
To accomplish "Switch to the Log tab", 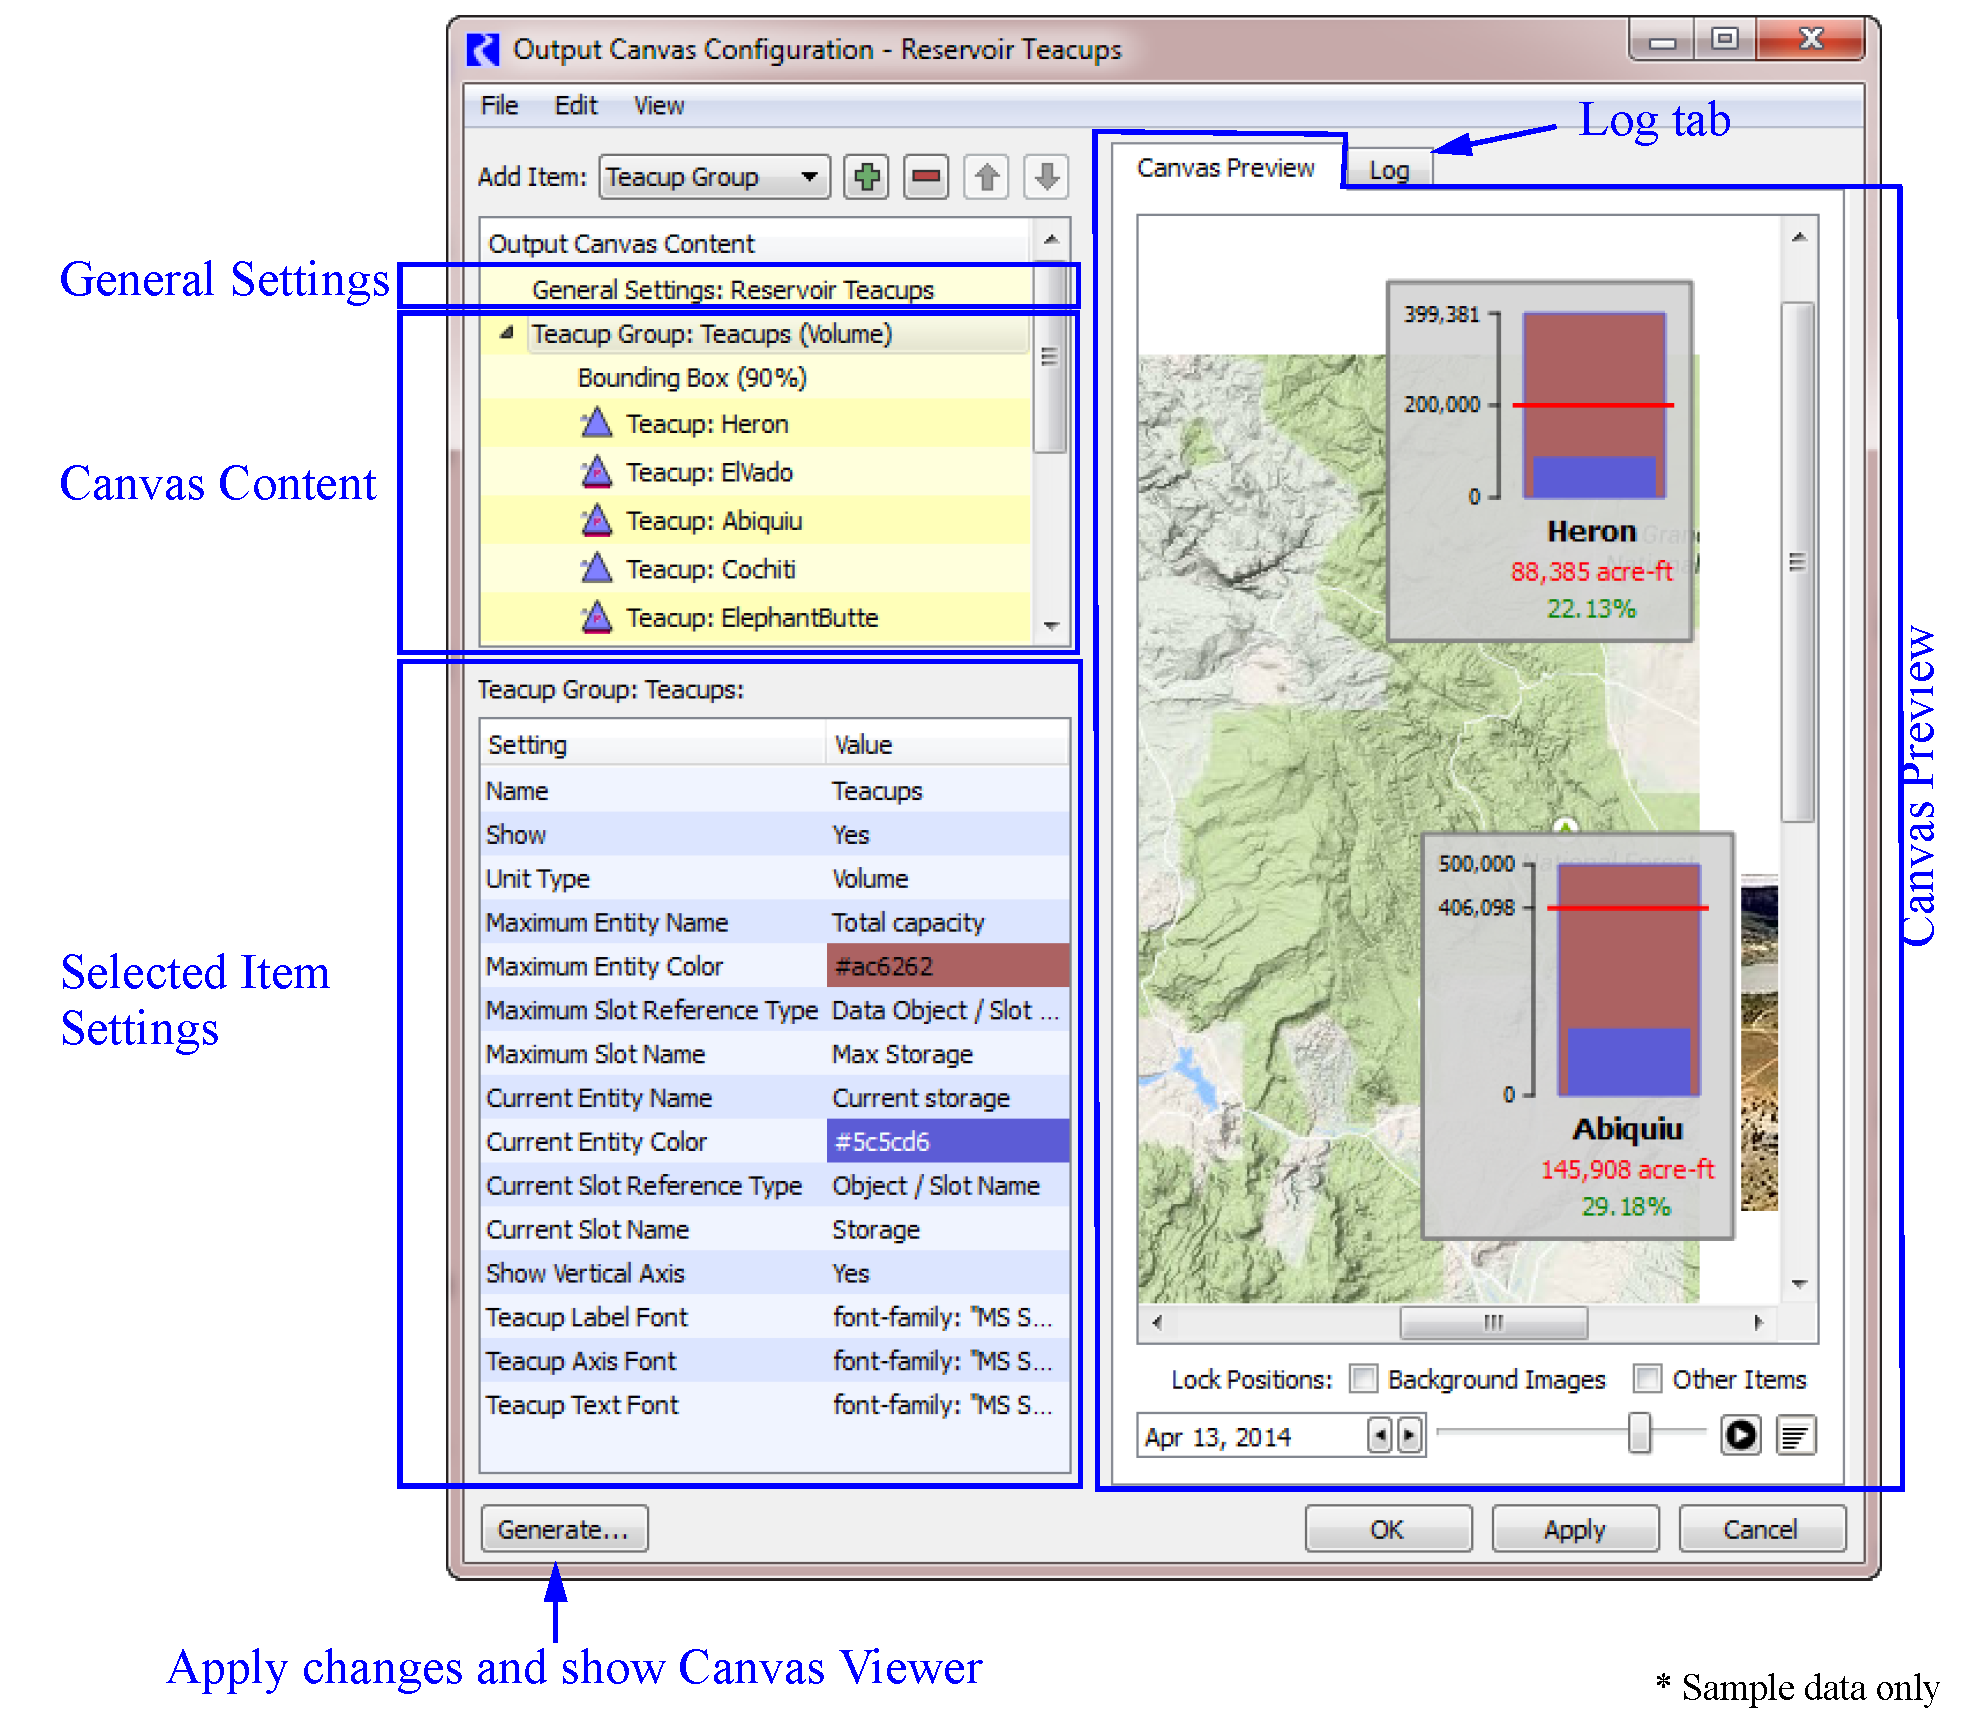I will pos(1388,170).
